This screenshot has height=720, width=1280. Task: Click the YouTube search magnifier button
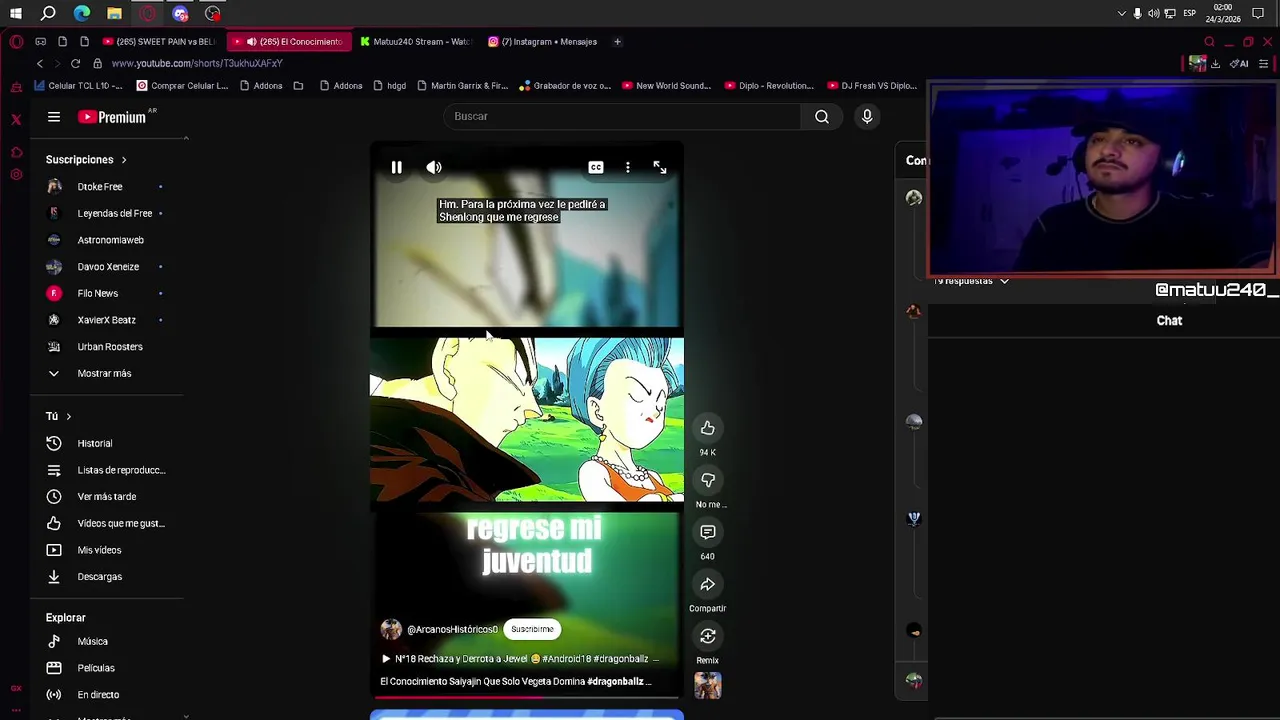coord(822,116)
